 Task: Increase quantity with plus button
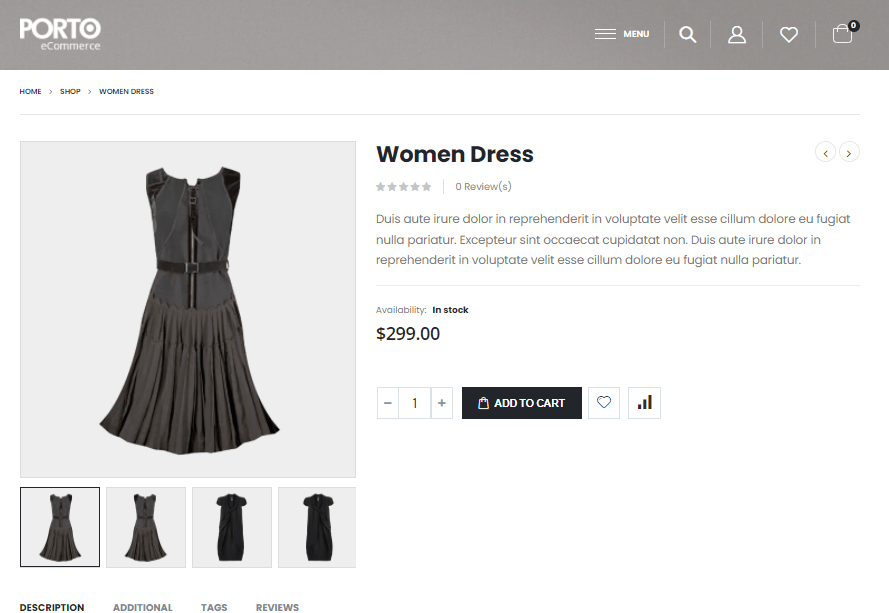[x=441, y=403]
